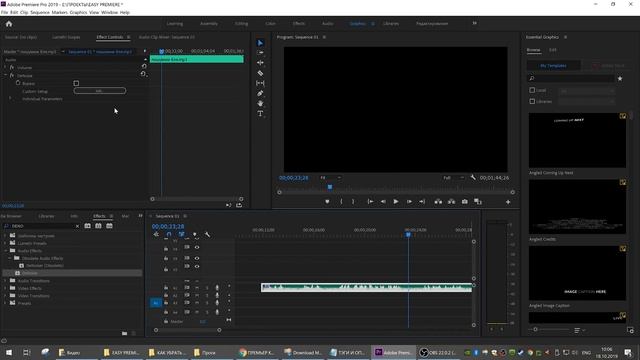Toggle Snap magnet in timeline
The image size is (640, 360).
(169, 235)
